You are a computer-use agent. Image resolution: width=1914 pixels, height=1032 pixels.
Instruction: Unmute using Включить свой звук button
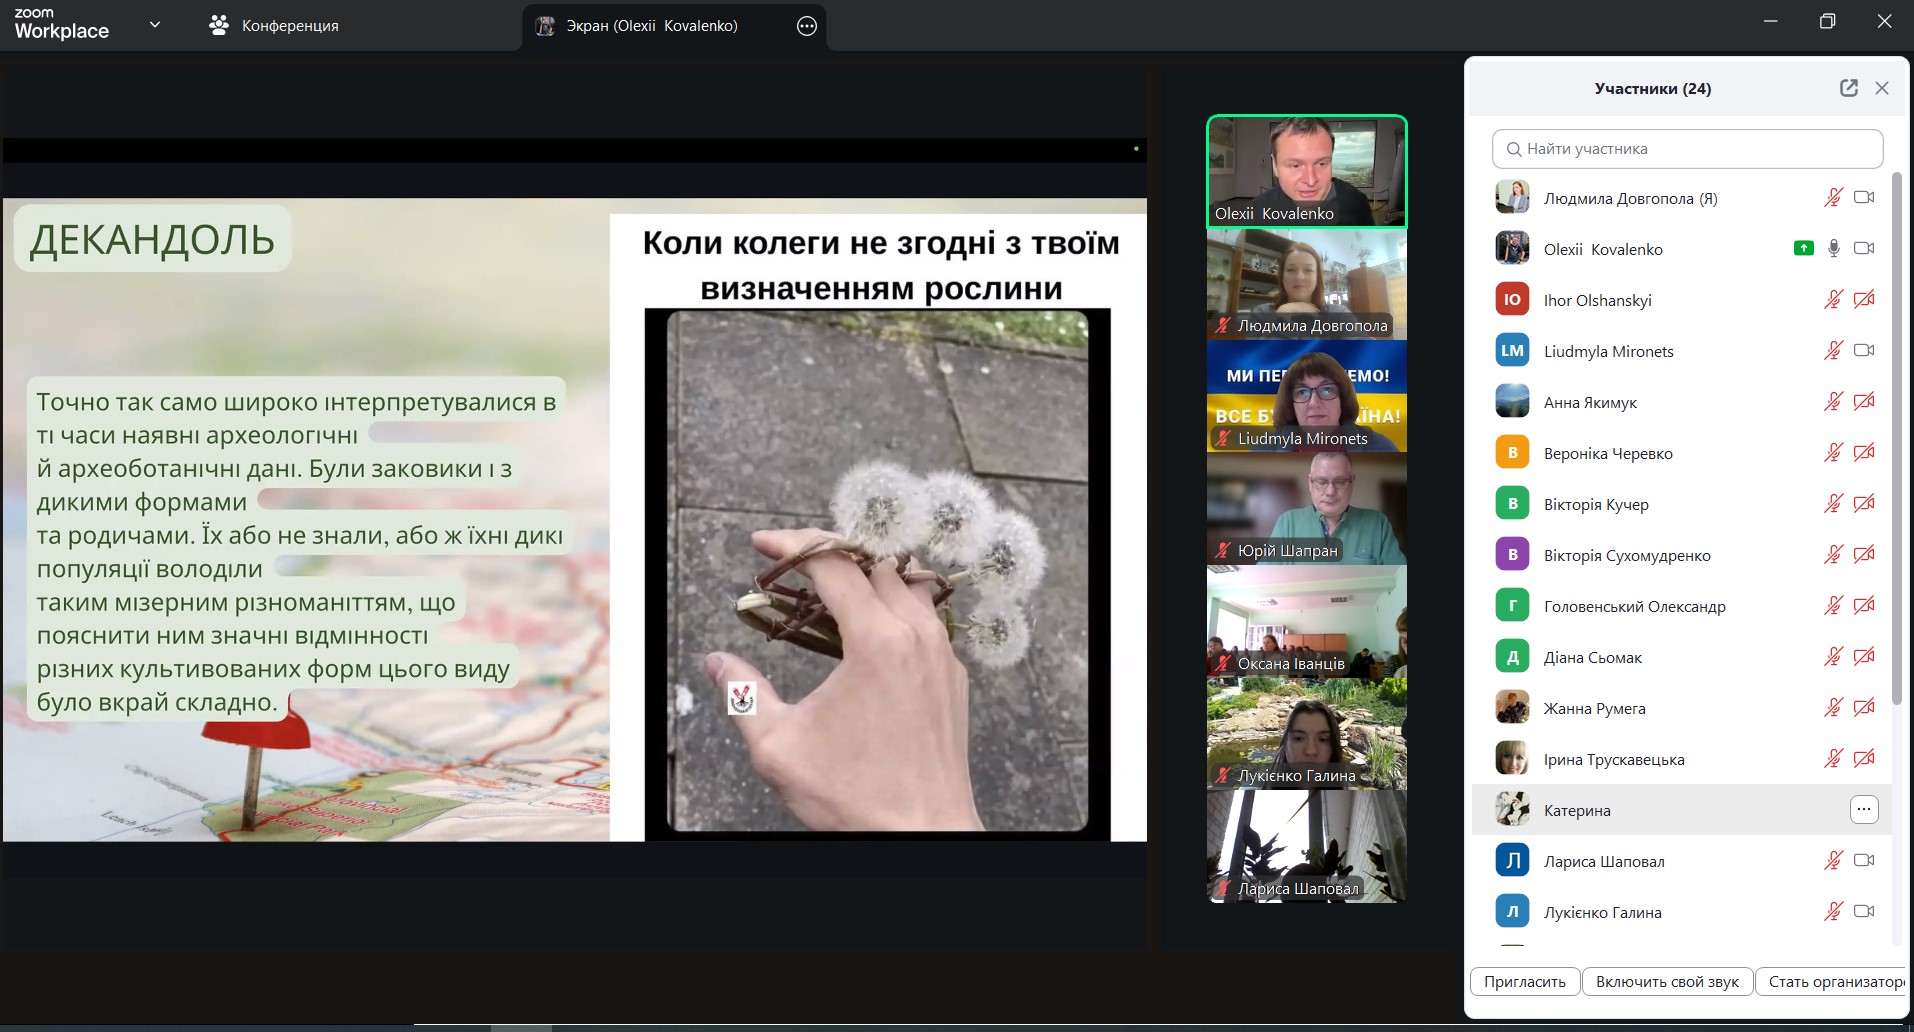[1666, 981]
